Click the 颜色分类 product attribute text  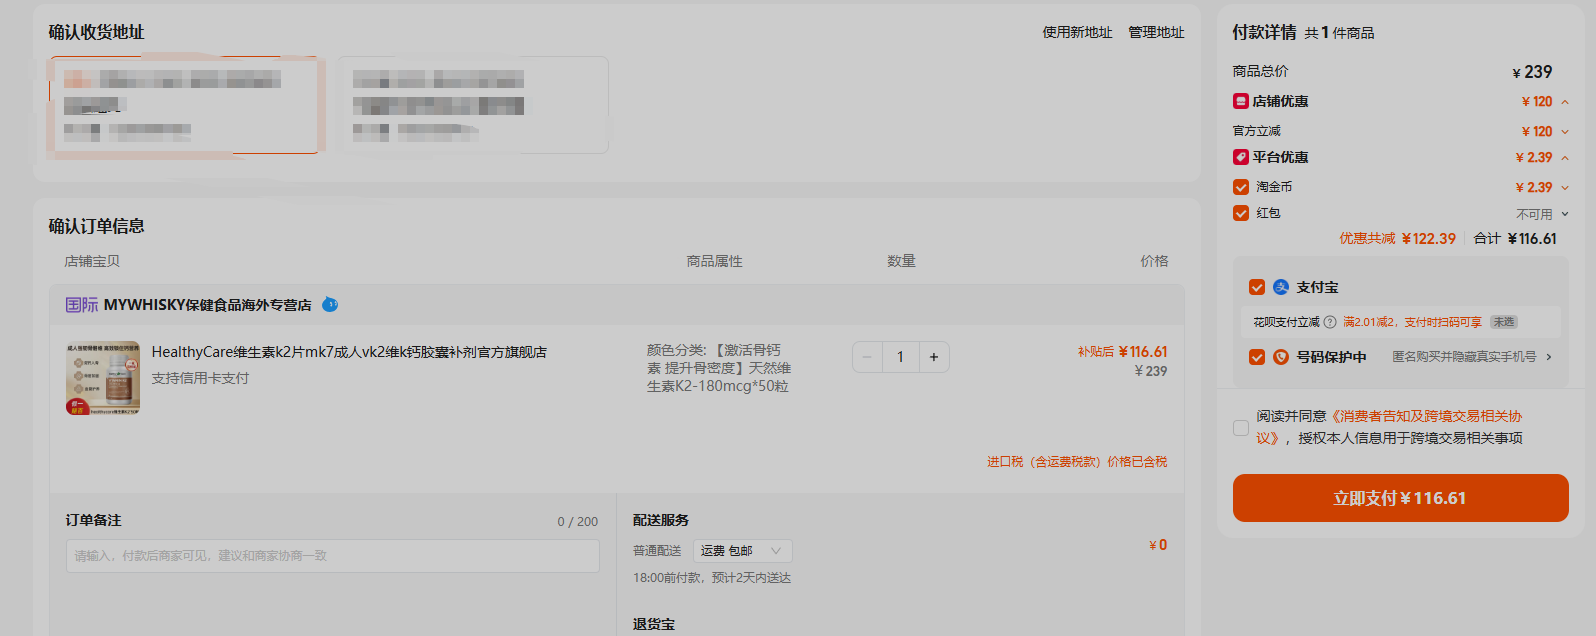coord(719,368)
